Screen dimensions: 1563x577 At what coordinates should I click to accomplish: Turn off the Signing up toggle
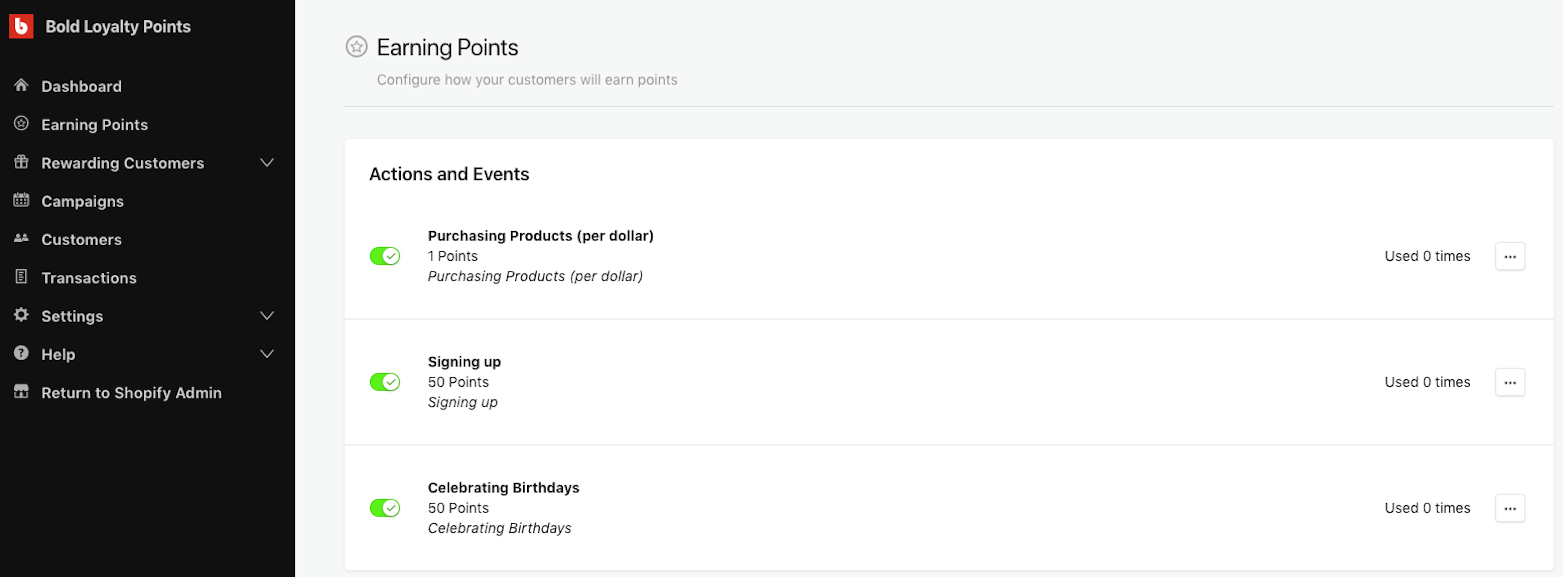point(385,382)
